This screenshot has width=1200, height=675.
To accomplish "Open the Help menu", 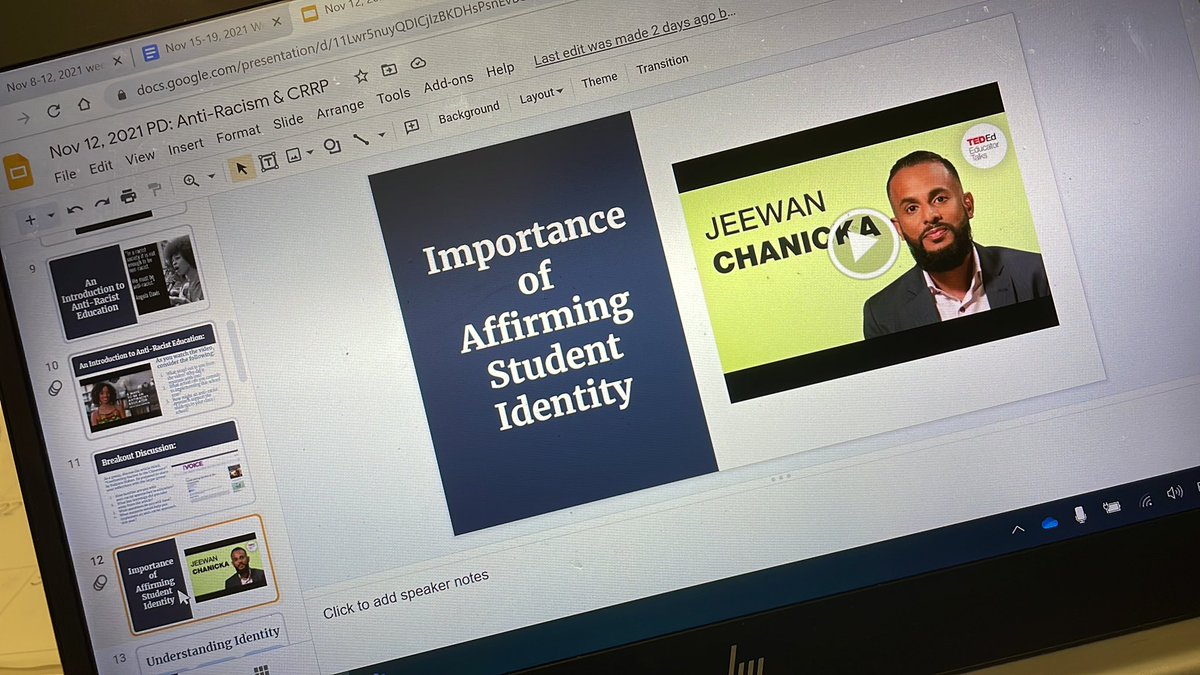I will click(500, 70).
